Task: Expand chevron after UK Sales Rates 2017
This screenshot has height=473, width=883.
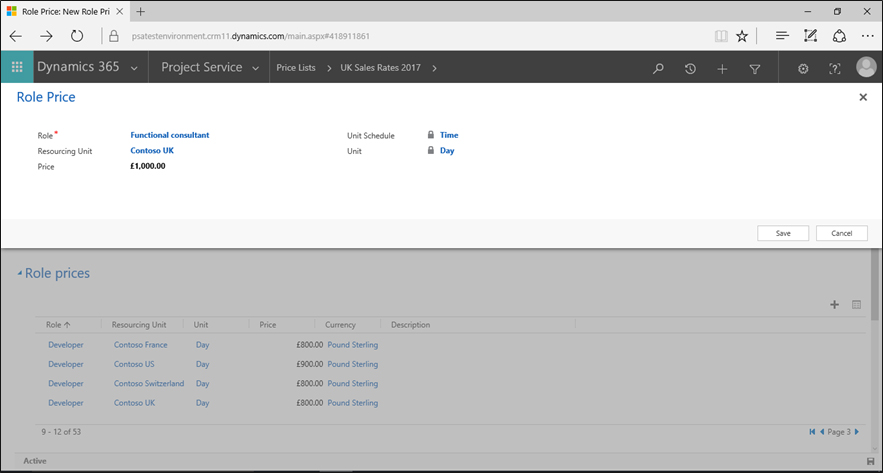Action: 434,68
